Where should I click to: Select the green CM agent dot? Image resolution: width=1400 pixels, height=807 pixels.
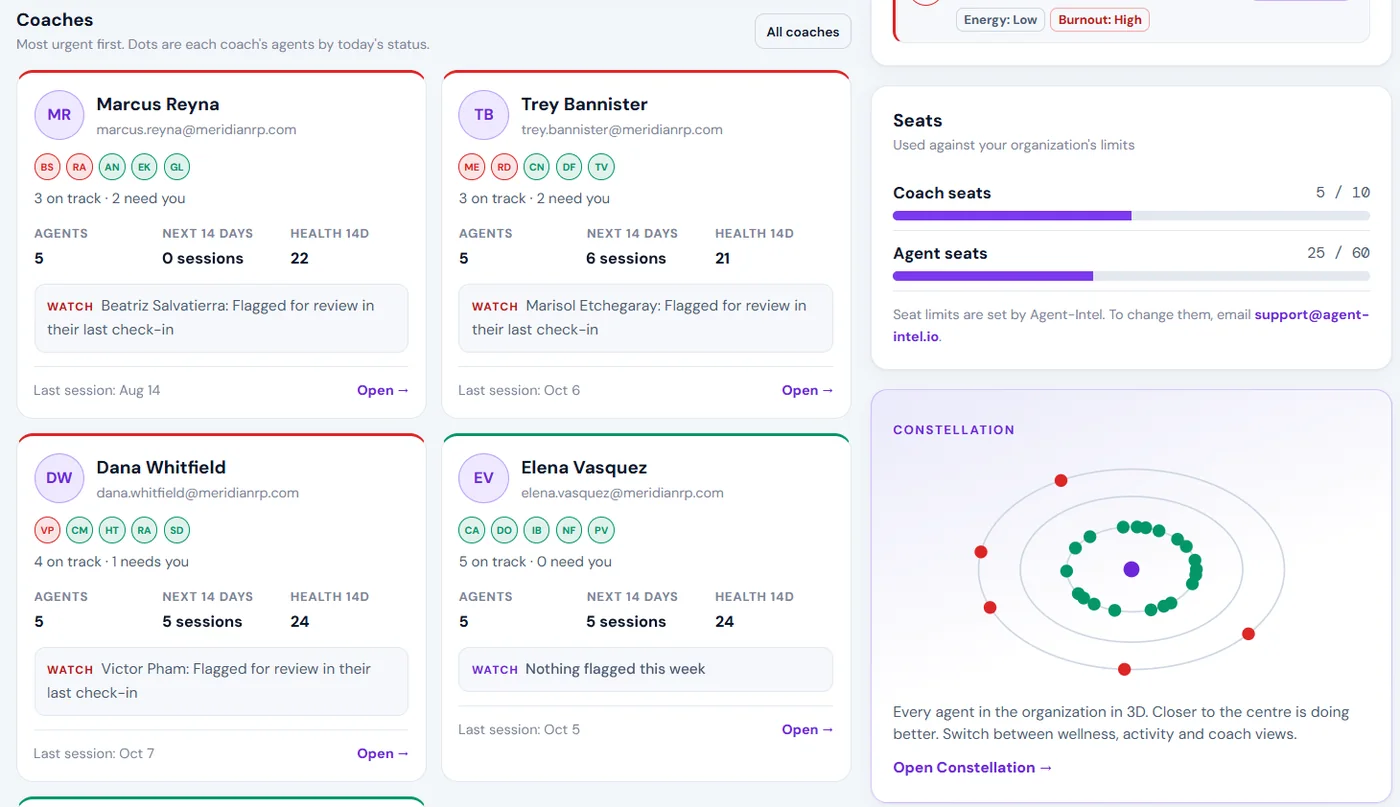click(x=79, y=530)
